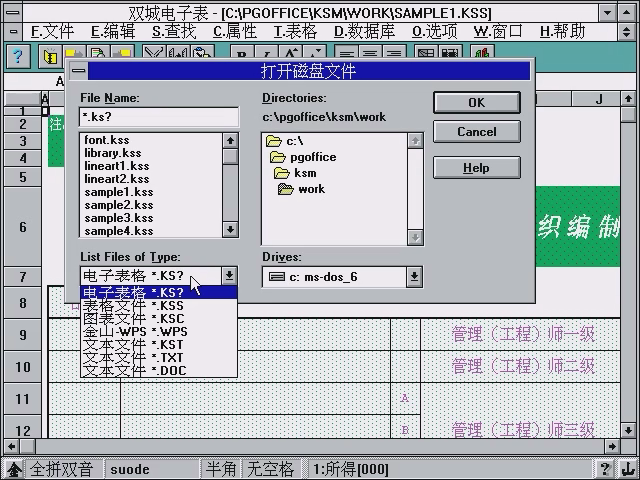Click the Cancel button
The image size is (640, 480).
477,132
